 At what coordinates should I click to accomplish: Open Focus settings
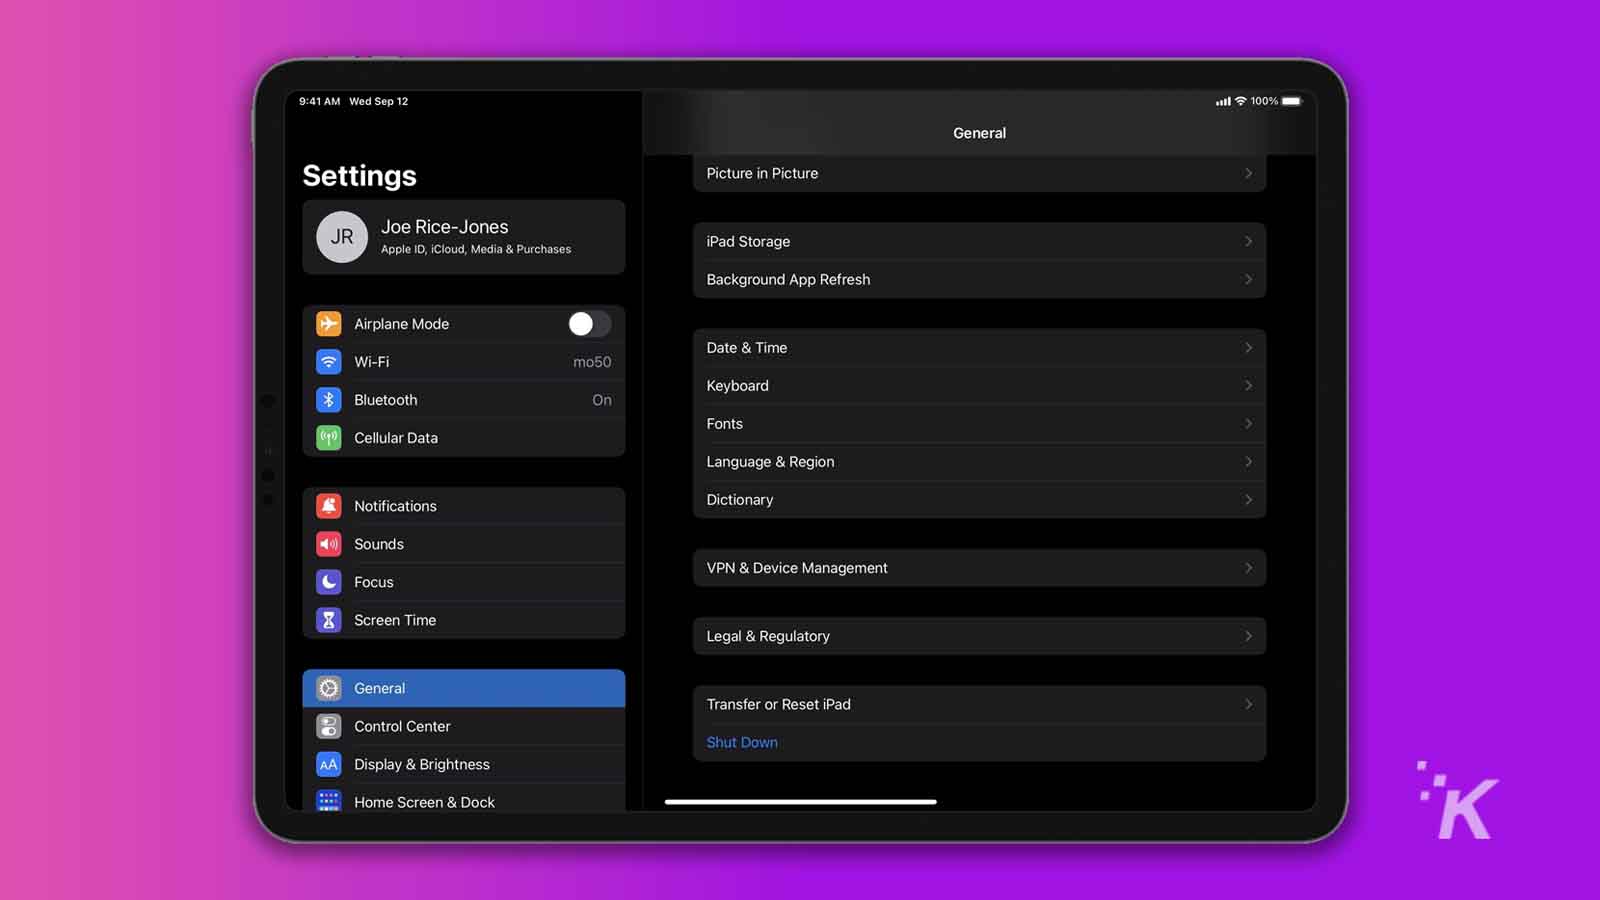click(464, 582)
